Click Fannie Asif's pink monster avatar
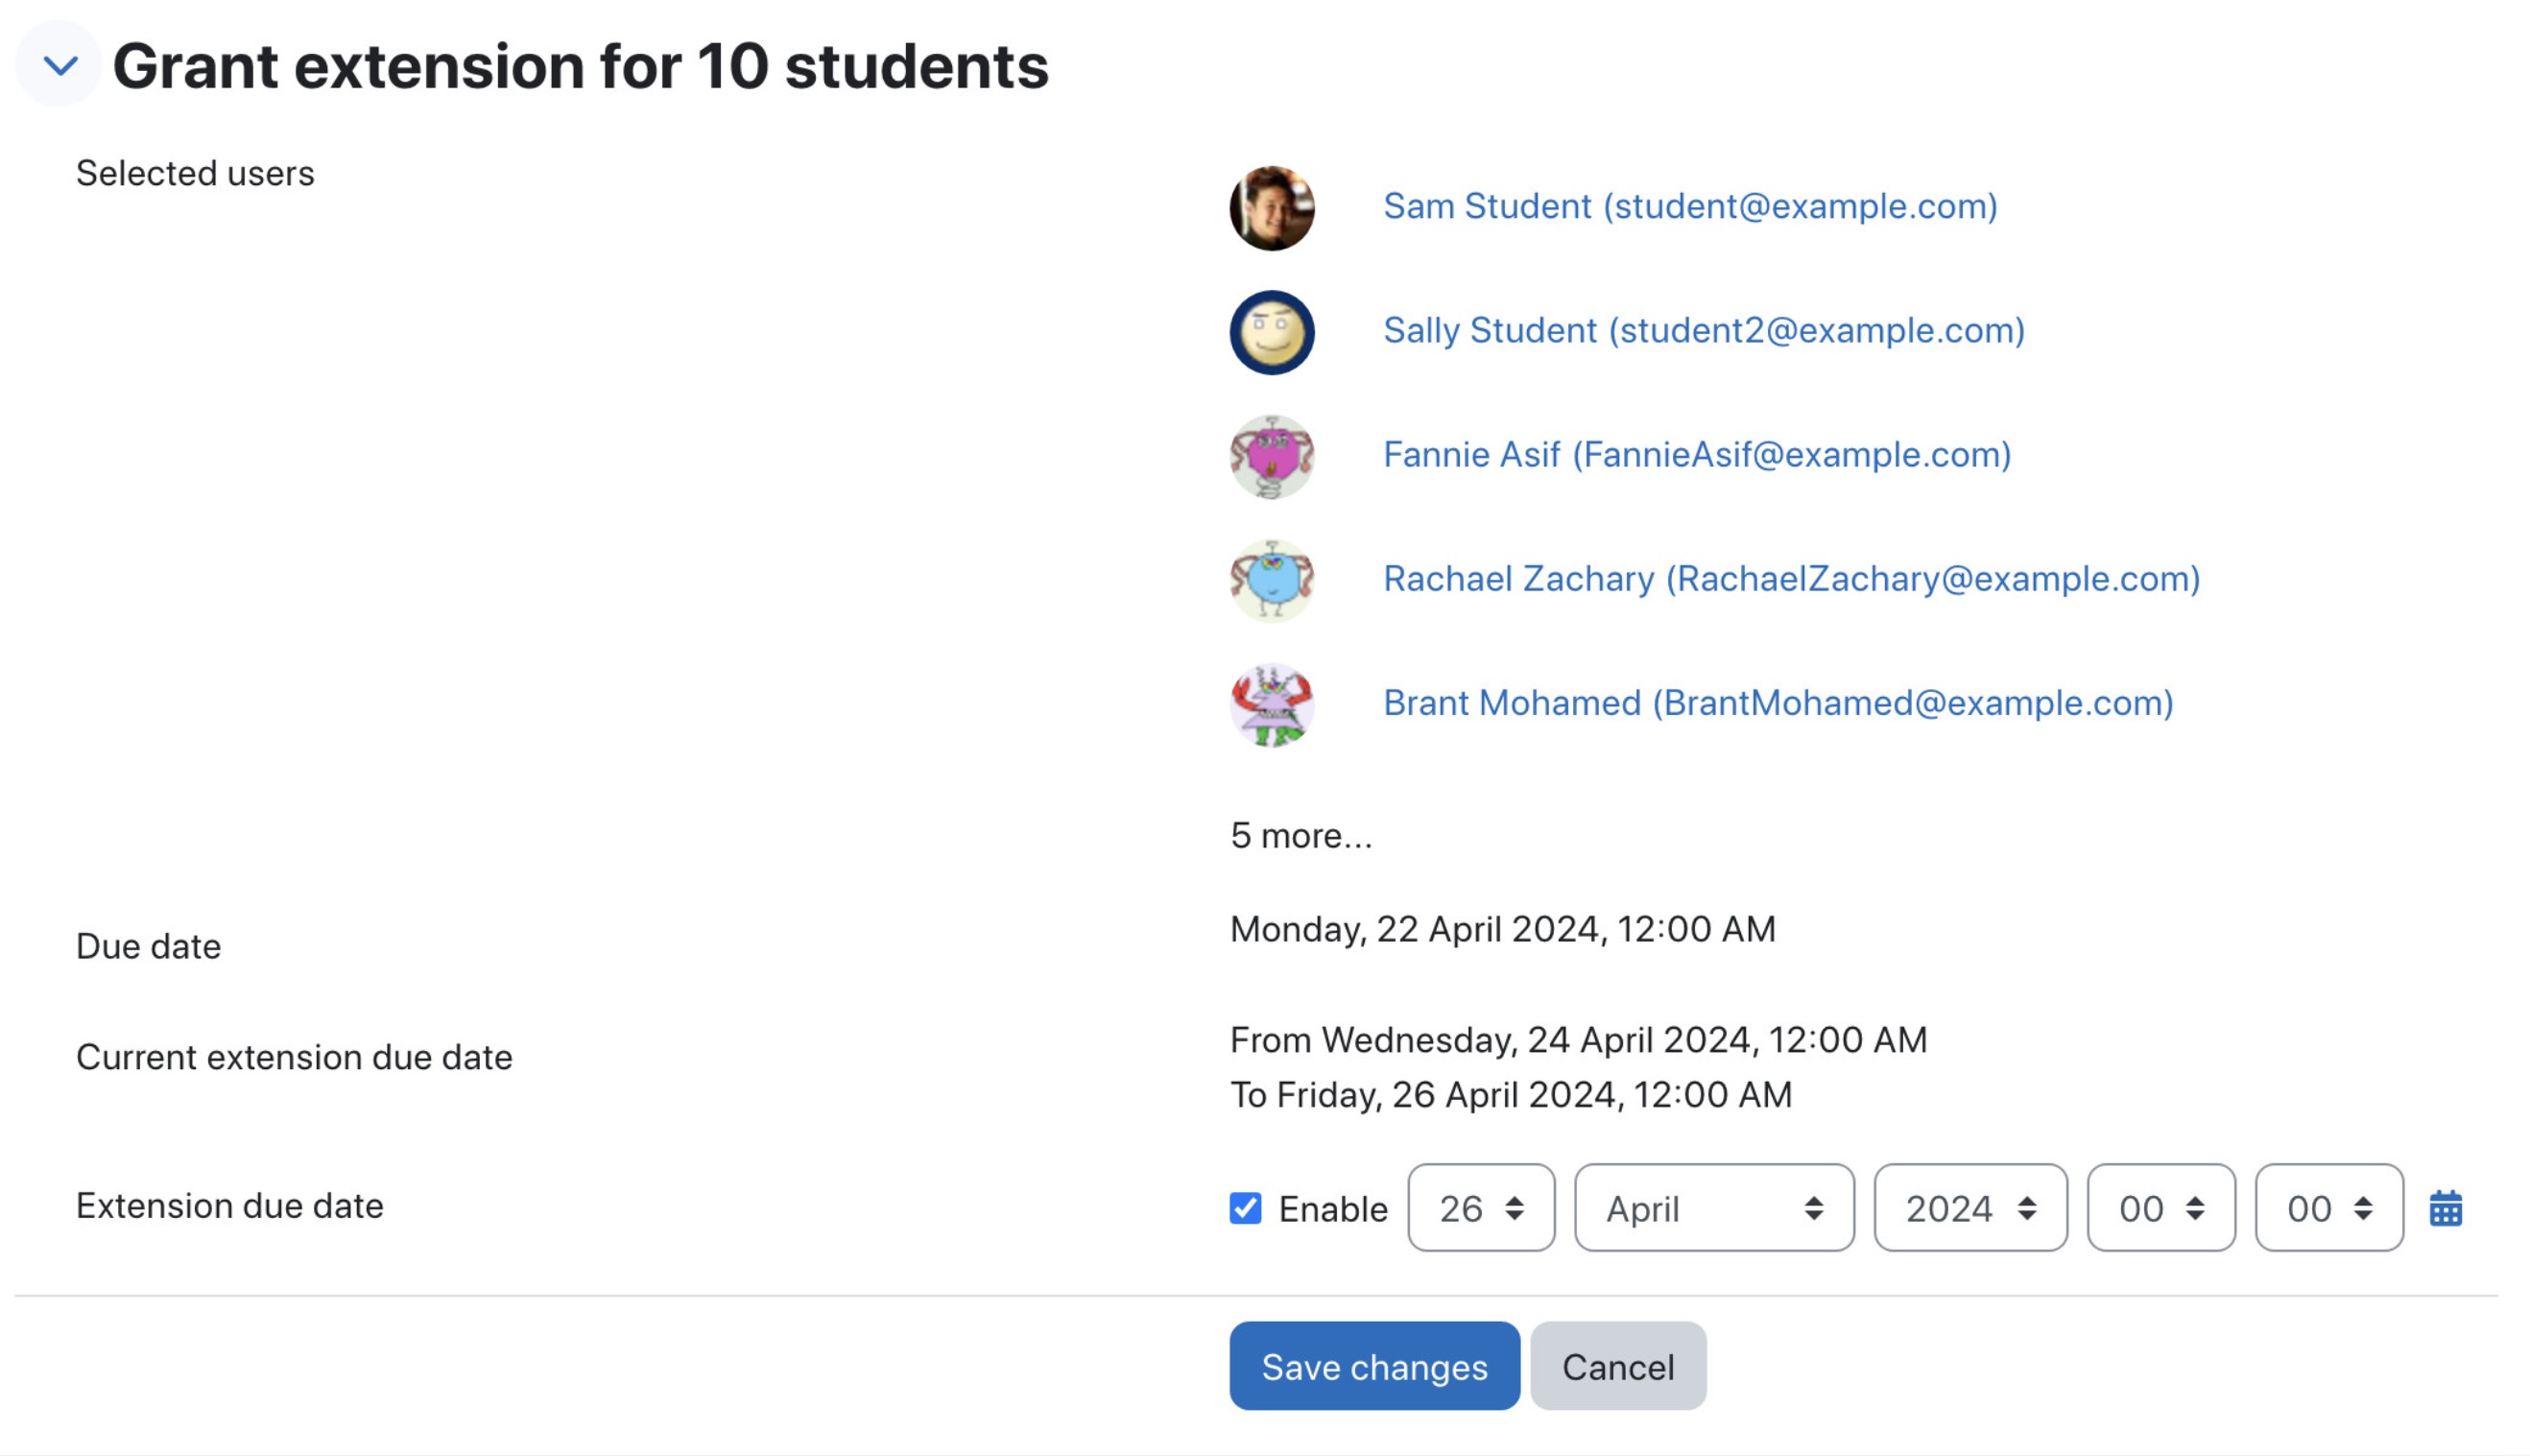2530x1456 pixels. 1271,457
